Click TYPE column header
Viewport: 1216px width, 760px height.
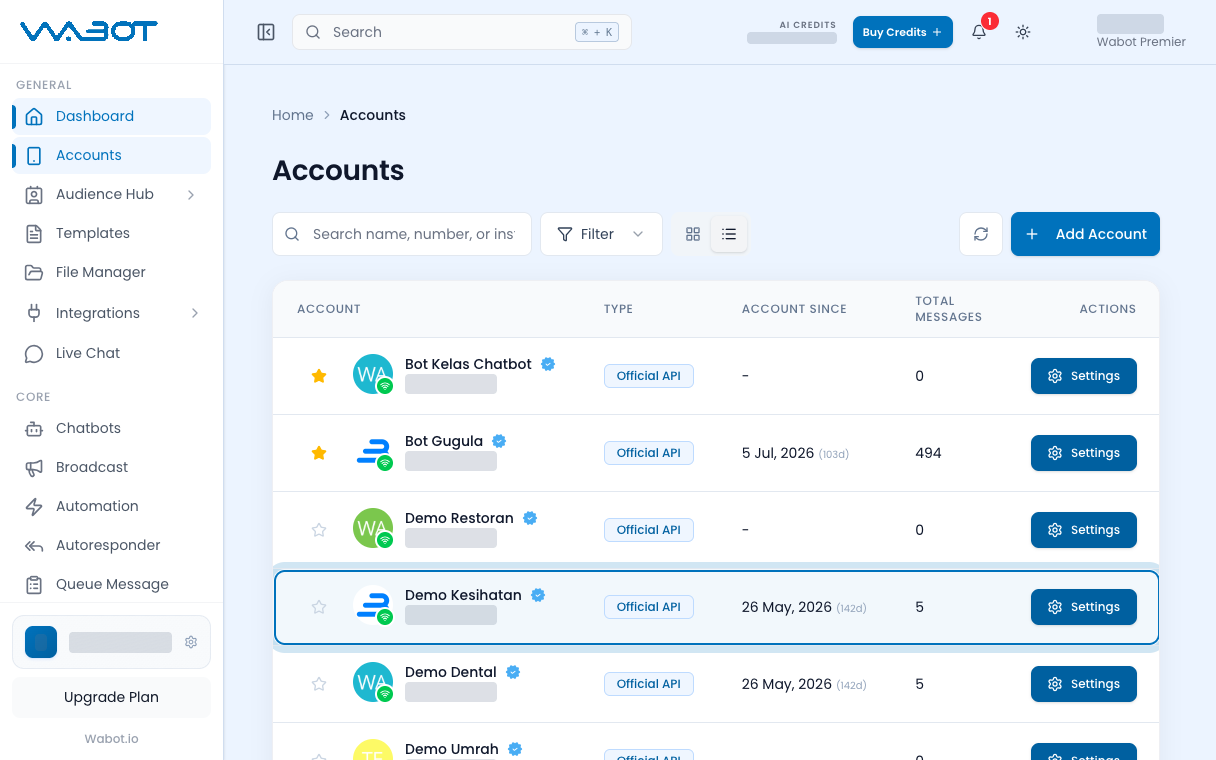(618, 309)
